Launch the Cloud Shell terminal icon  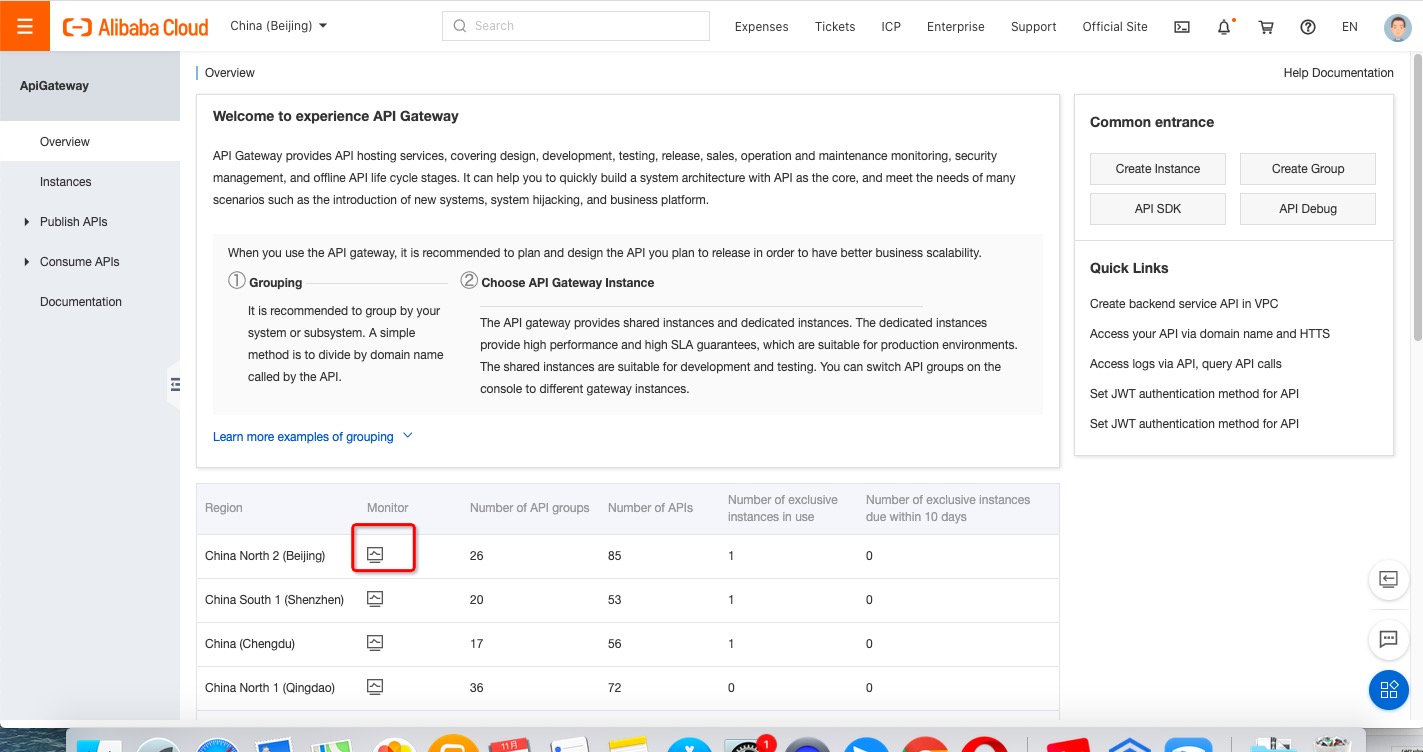[1182, 27]
